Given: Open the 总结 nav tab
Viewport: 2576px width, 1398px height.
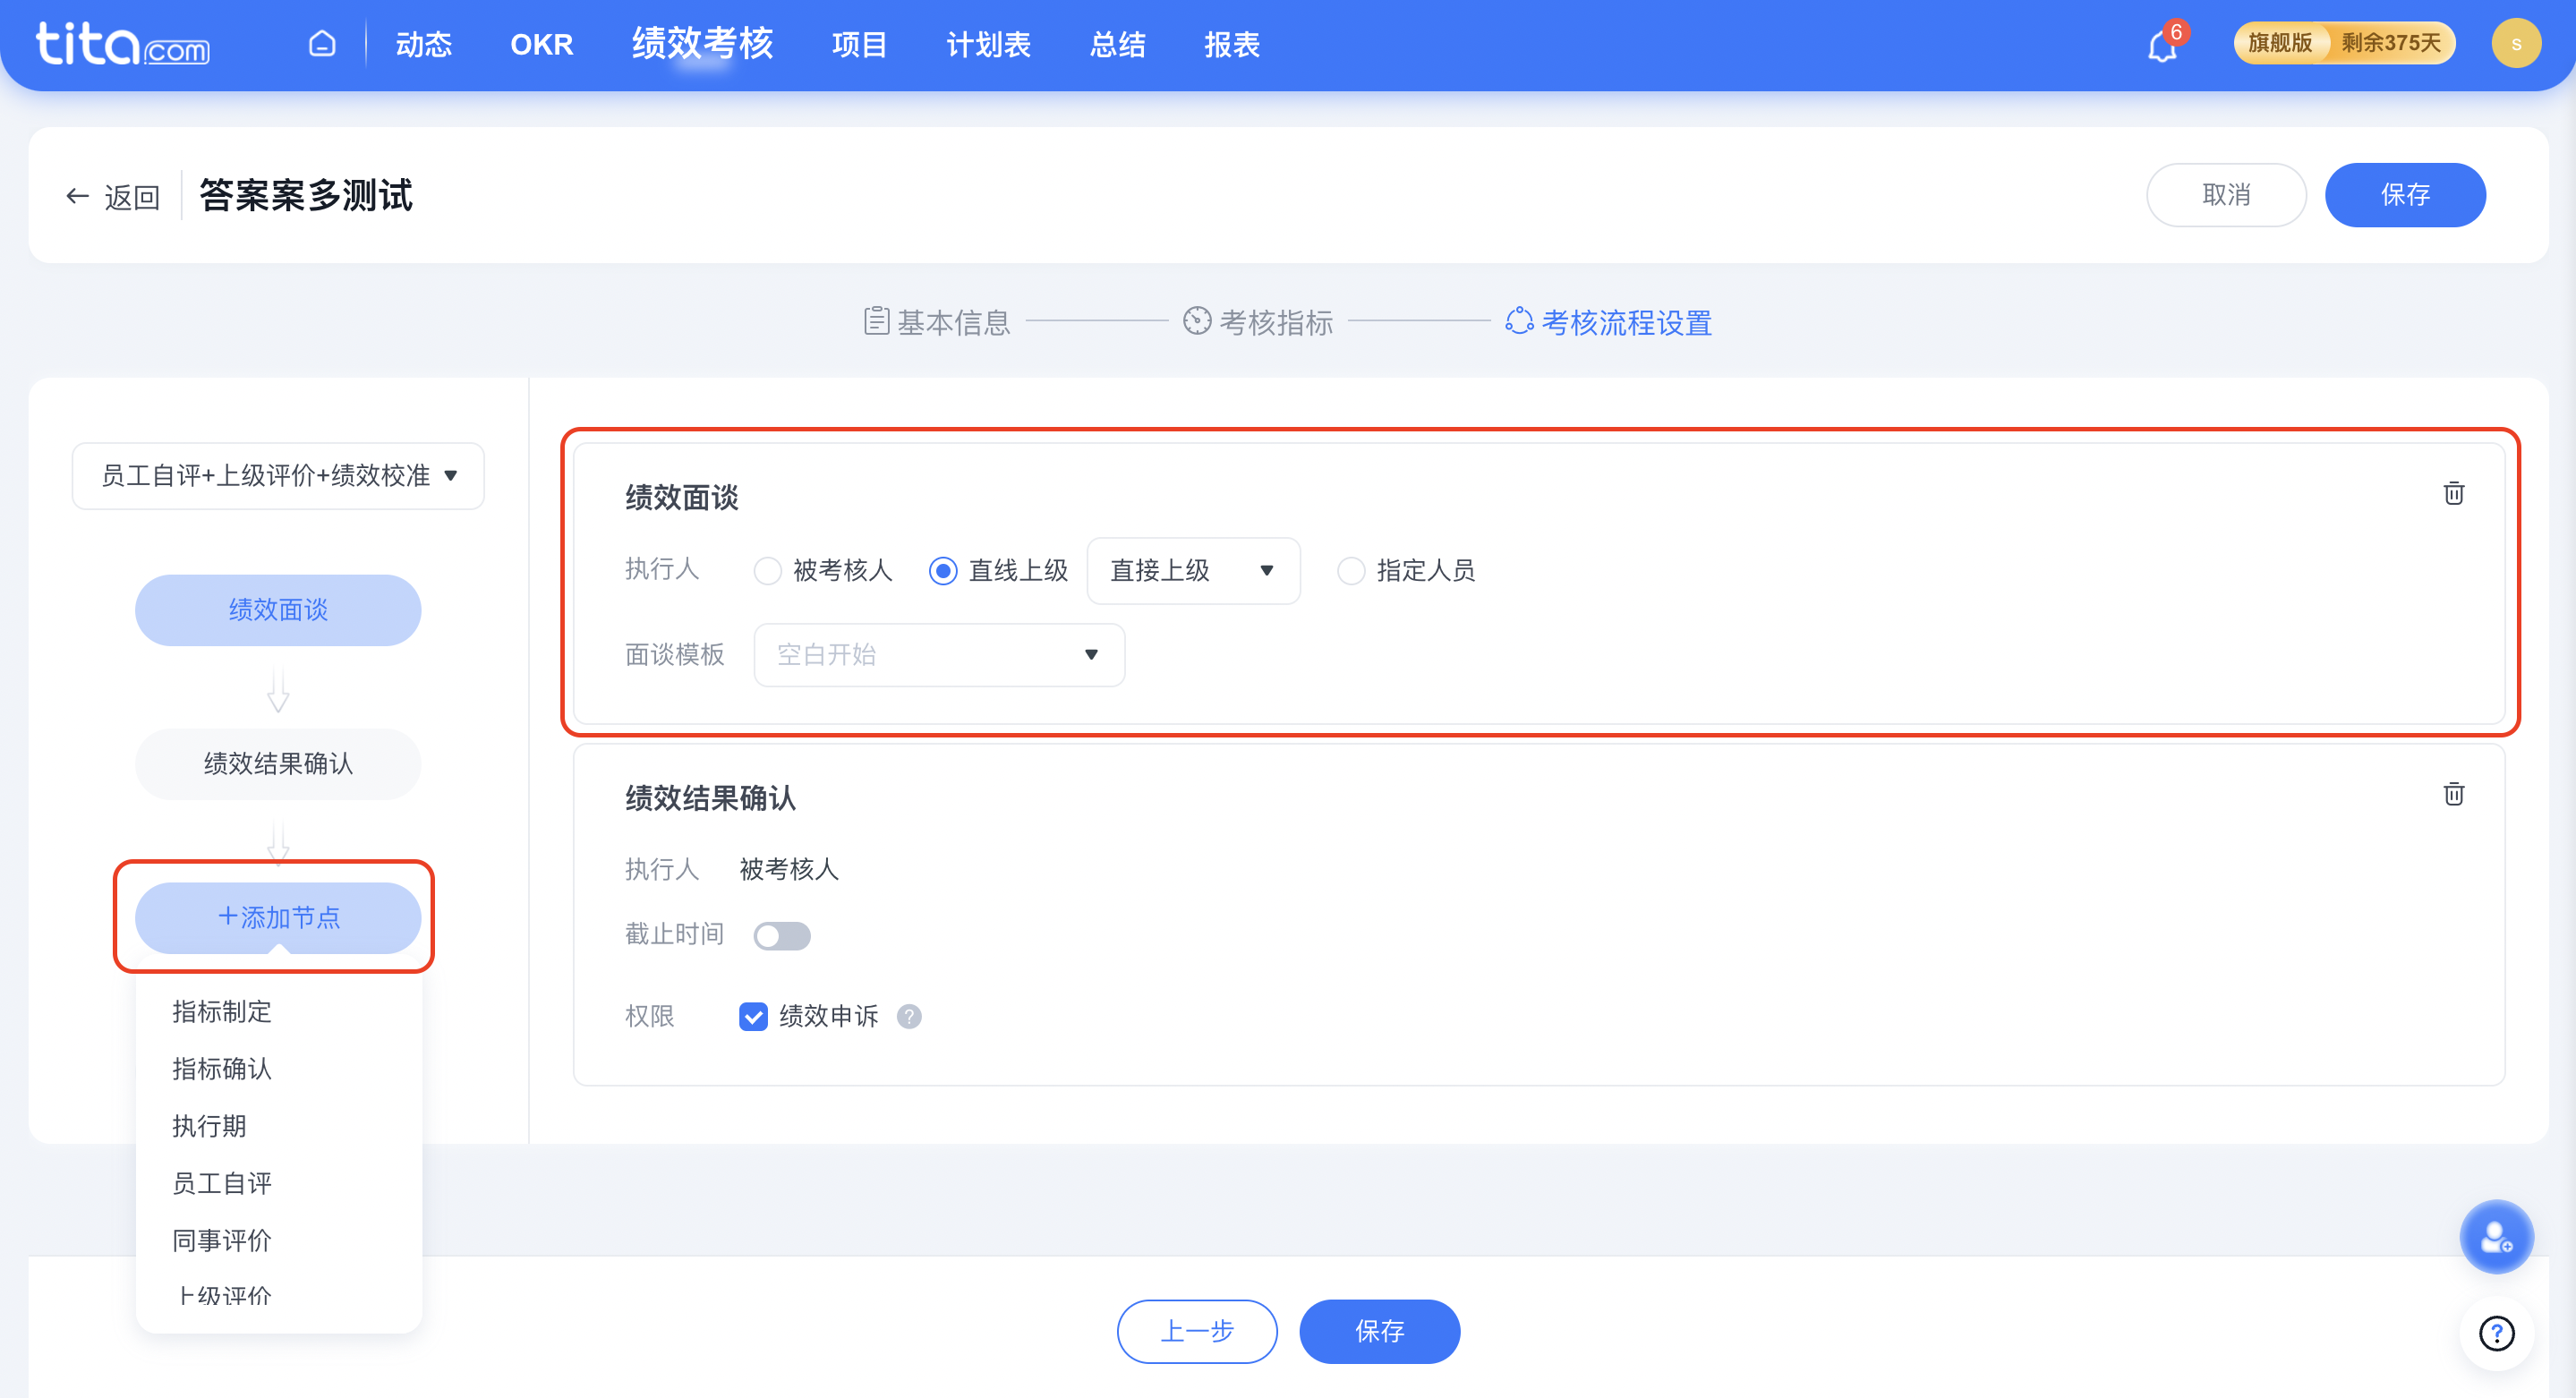Looking at the screenshot, I should pyautogui.click(x=1117, y=44).
